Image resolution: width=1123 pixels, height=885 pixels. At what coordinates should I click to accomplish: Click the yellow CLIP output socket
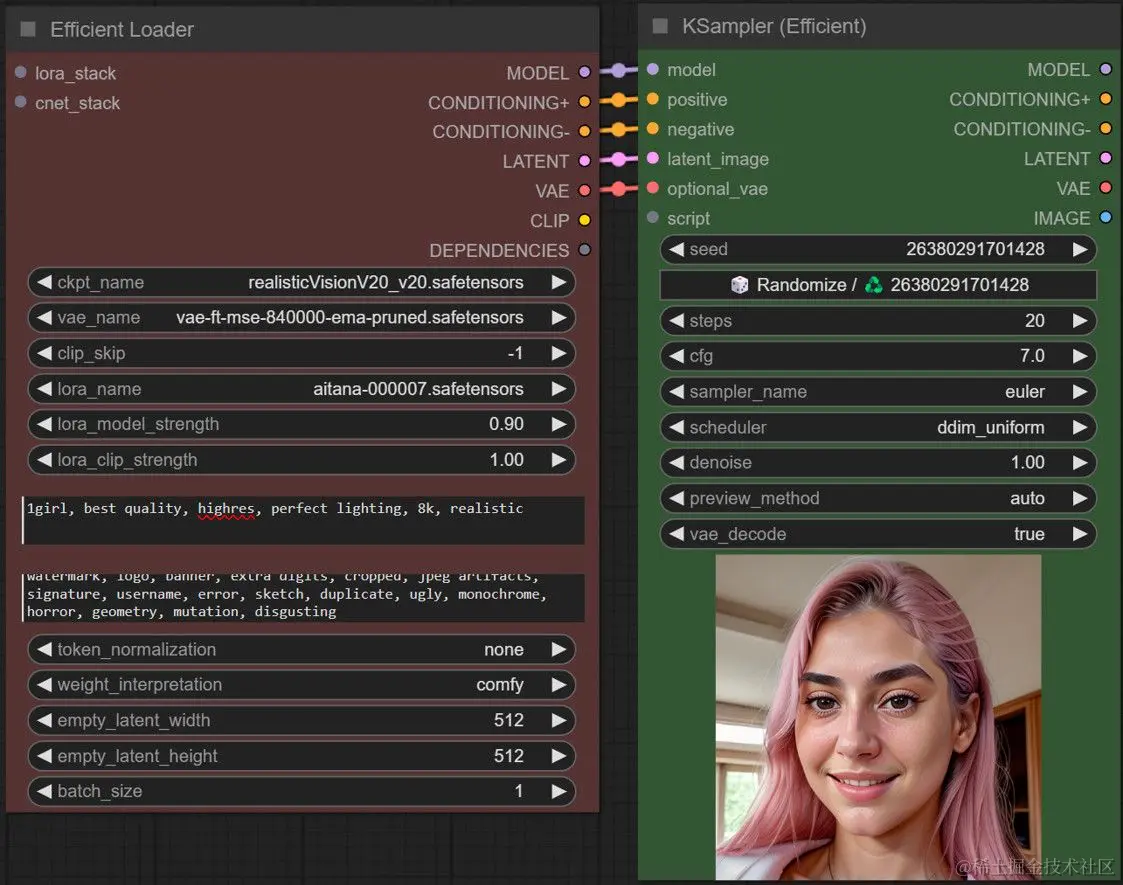[584, 220]
